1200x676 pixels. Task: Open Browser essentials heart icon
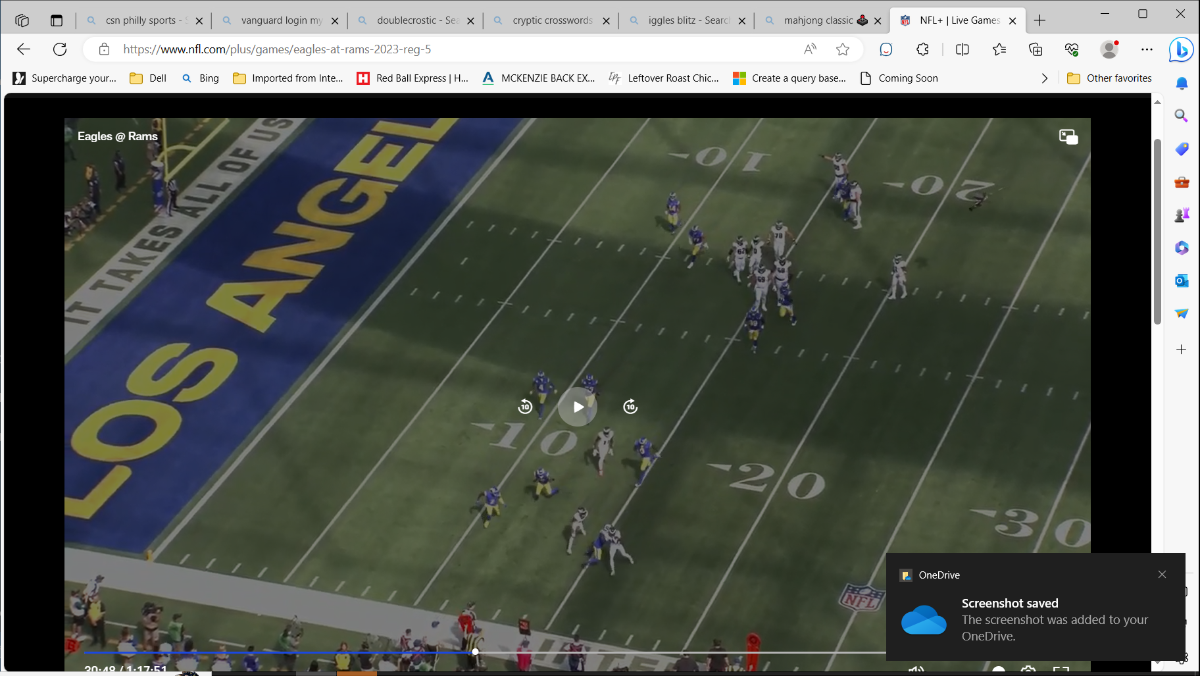pyautogui.click(x=1072, y=49)
